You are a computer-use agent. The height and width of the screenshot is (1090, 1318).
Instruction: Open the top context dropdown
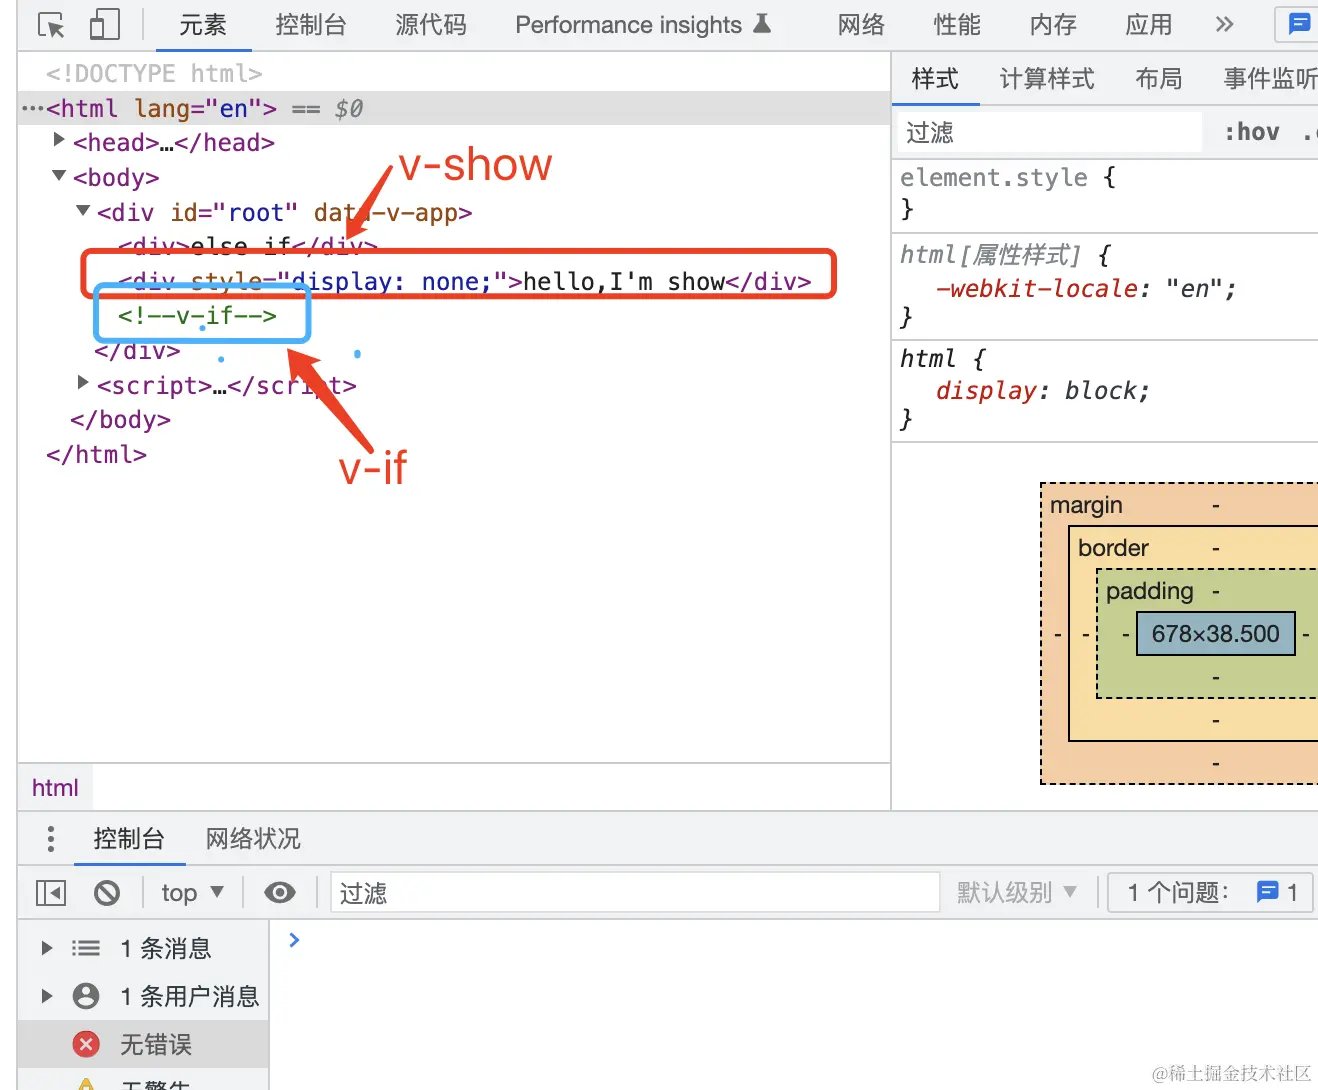(192, 893)
